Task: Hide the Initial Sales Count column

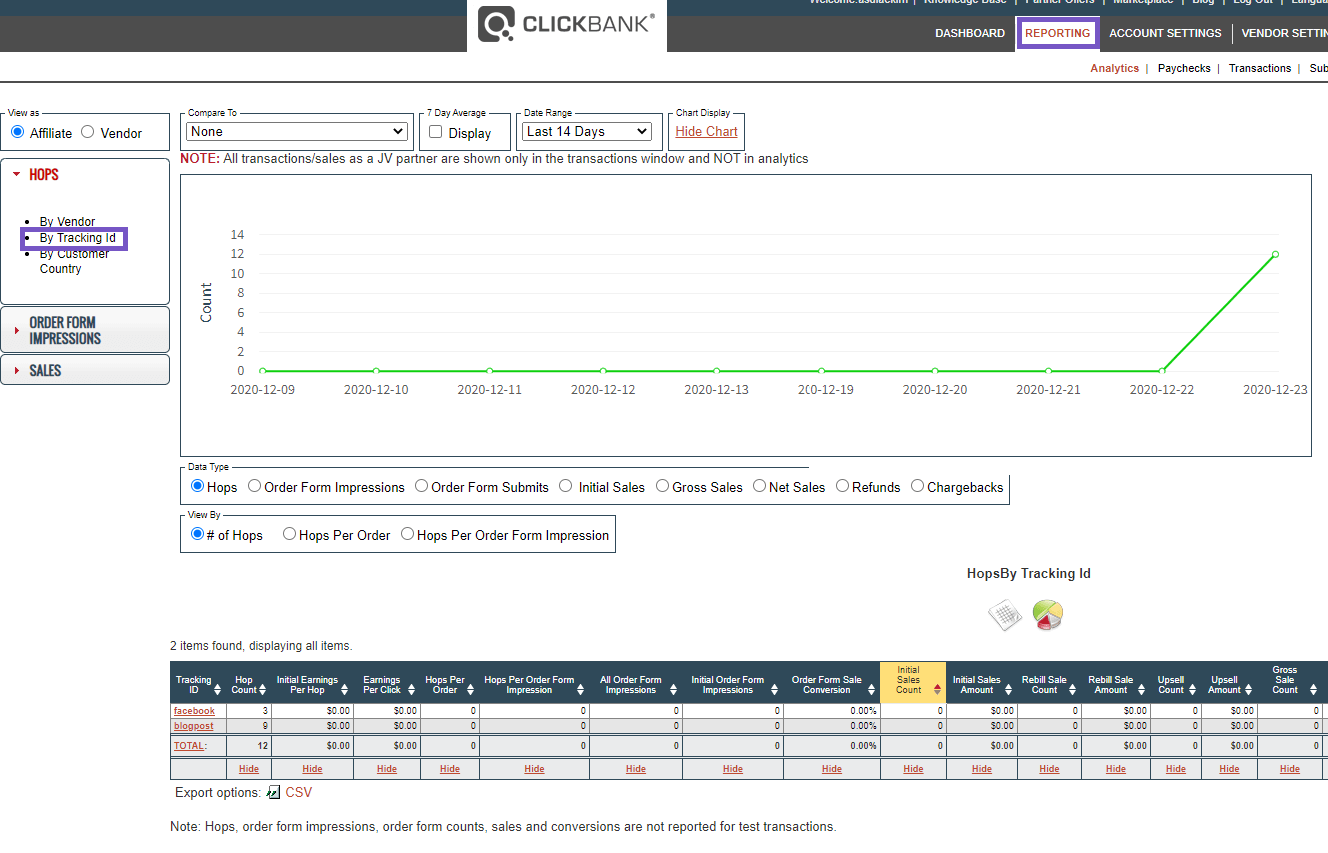Action: click(913, 769)
